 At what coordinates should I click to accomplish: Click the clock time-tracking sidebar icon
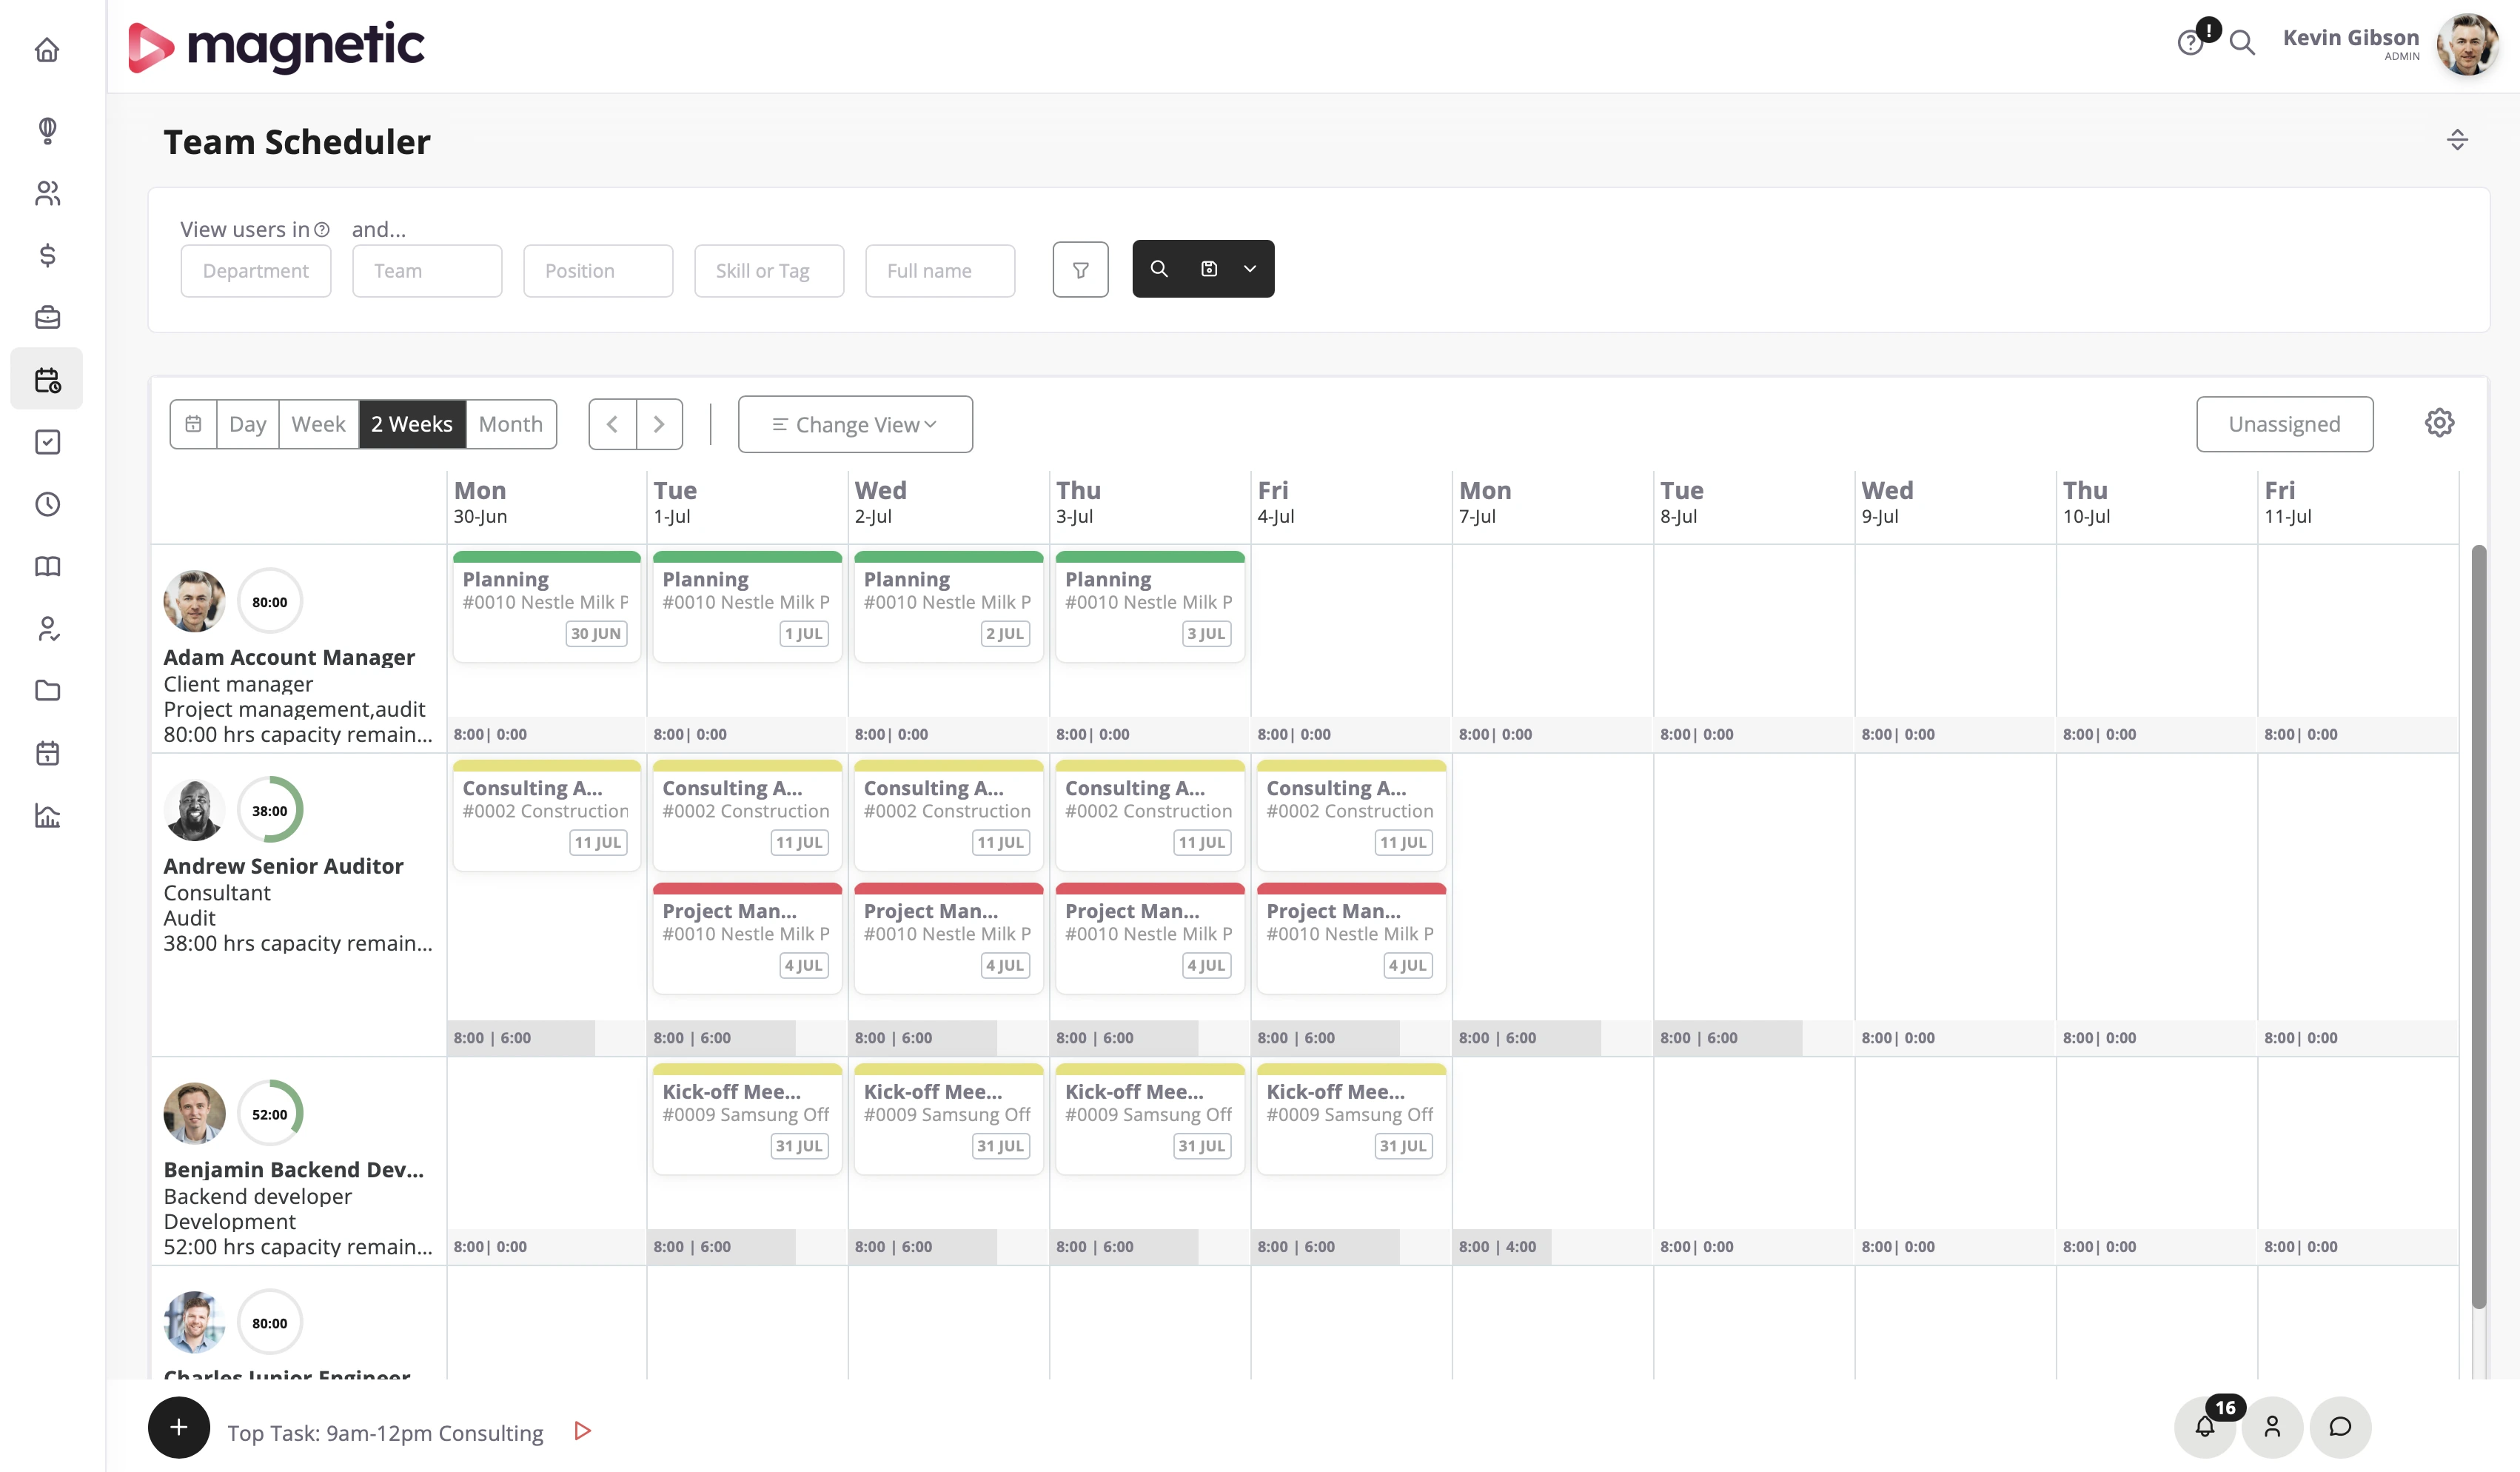click(x=47, y=504)
